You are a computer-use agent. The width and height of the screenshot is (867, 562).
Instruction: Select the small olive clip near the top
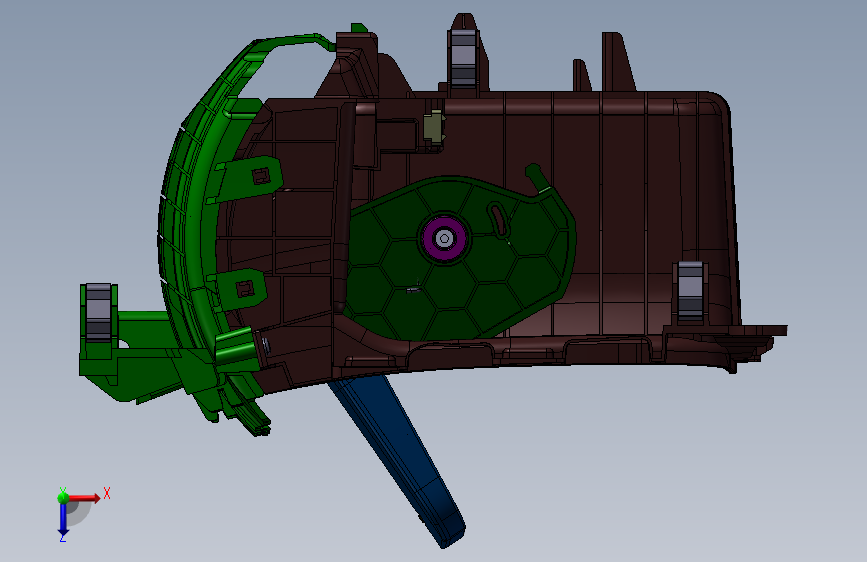435,128
